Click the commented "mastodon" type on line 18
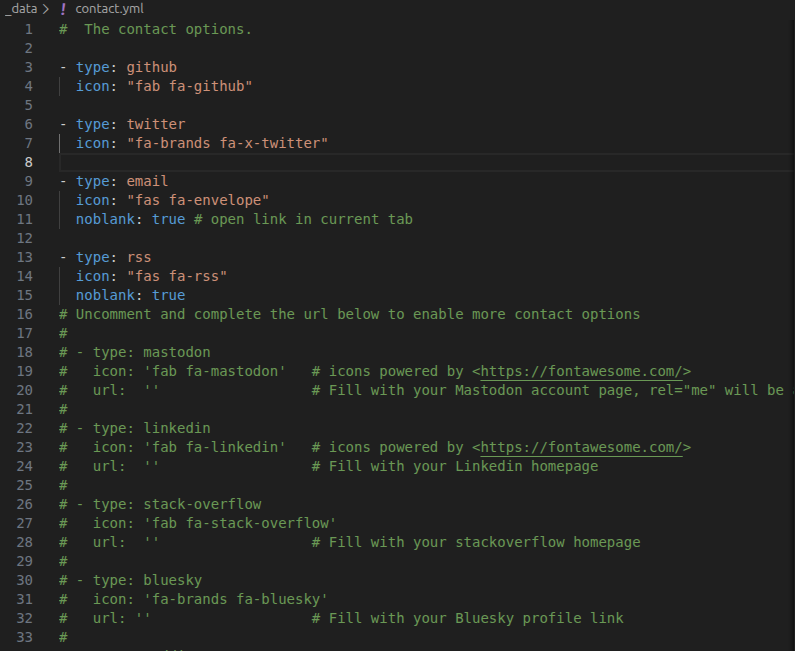Screen dimensions: 795x651 (176, 352)
